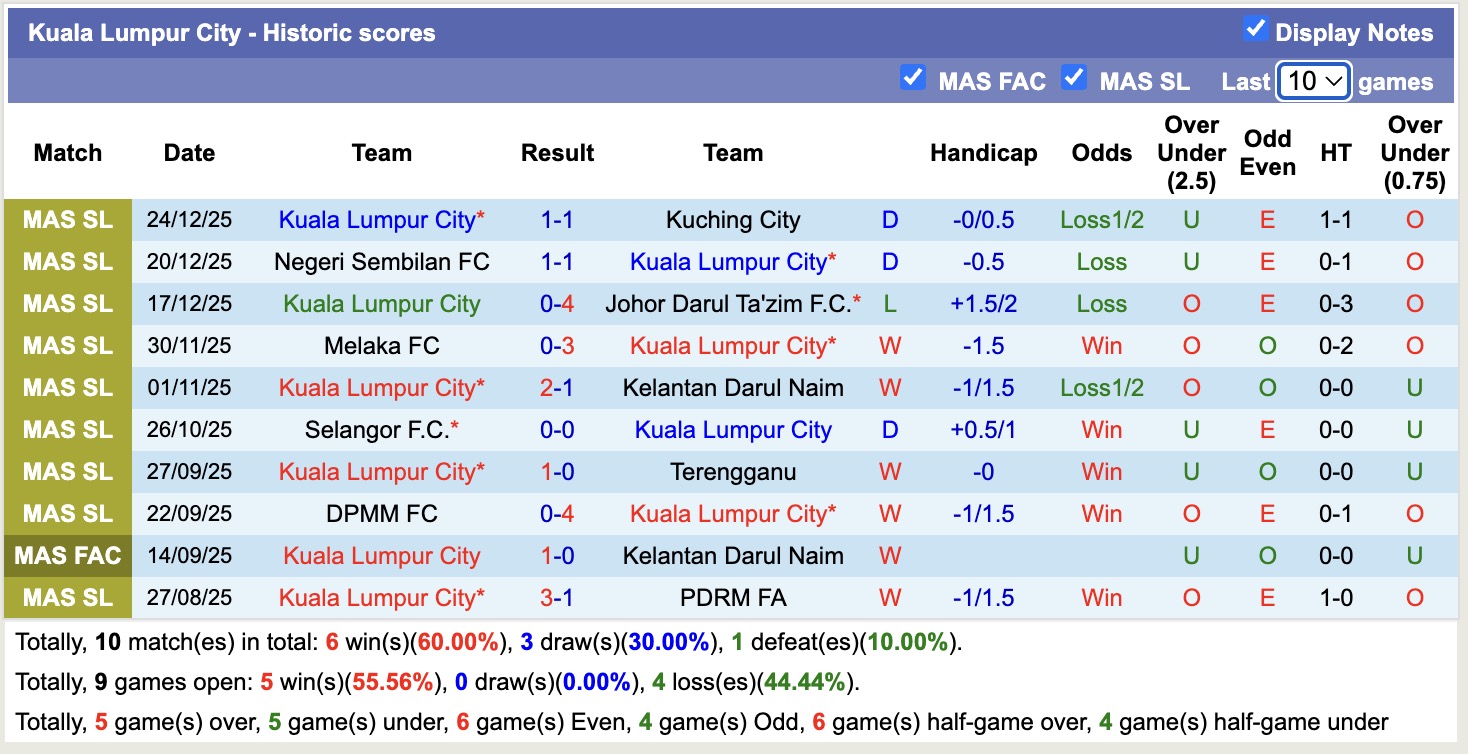Change games dropdown from 10 to another value
This screenshot has width=1468, height=754.
[1313, 80]
